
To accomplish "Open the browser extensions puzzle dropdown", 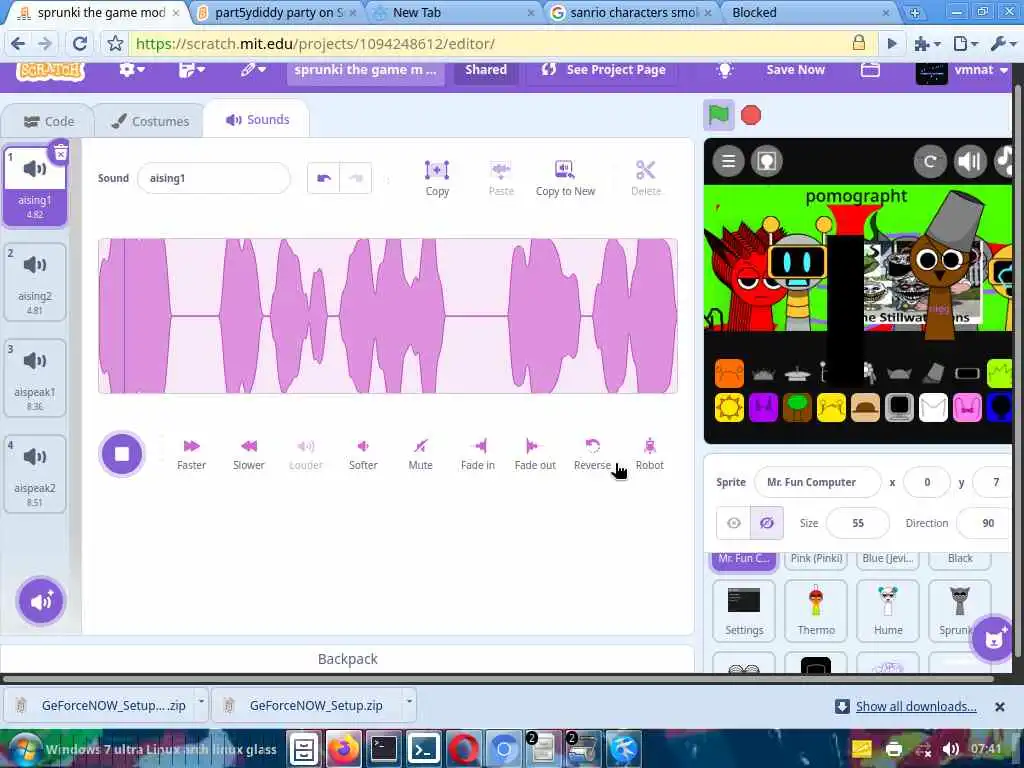I will [x=927, y=44].
